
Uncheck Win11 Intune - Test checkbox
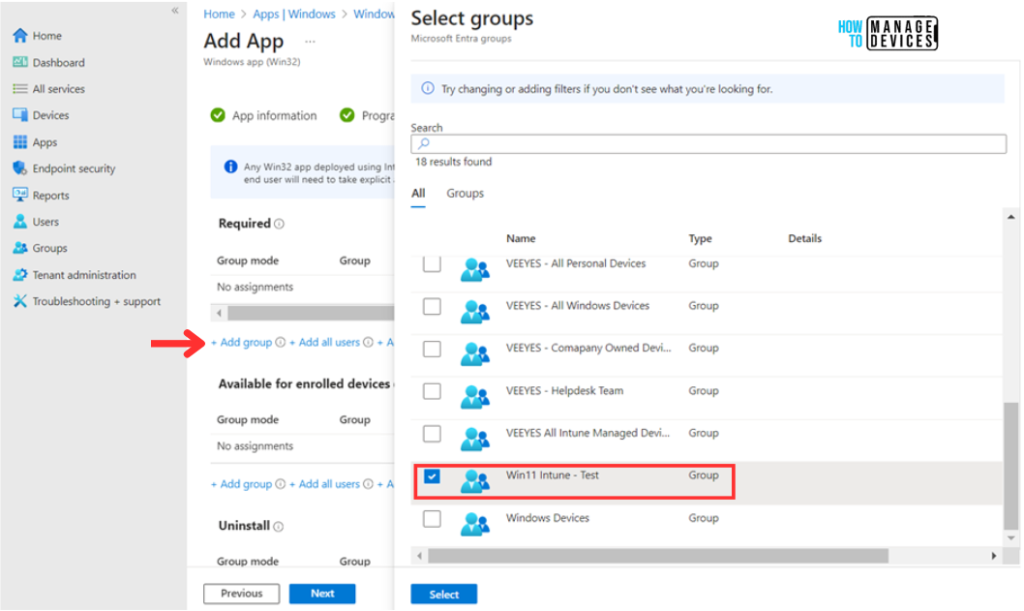(x=432, y=476)
